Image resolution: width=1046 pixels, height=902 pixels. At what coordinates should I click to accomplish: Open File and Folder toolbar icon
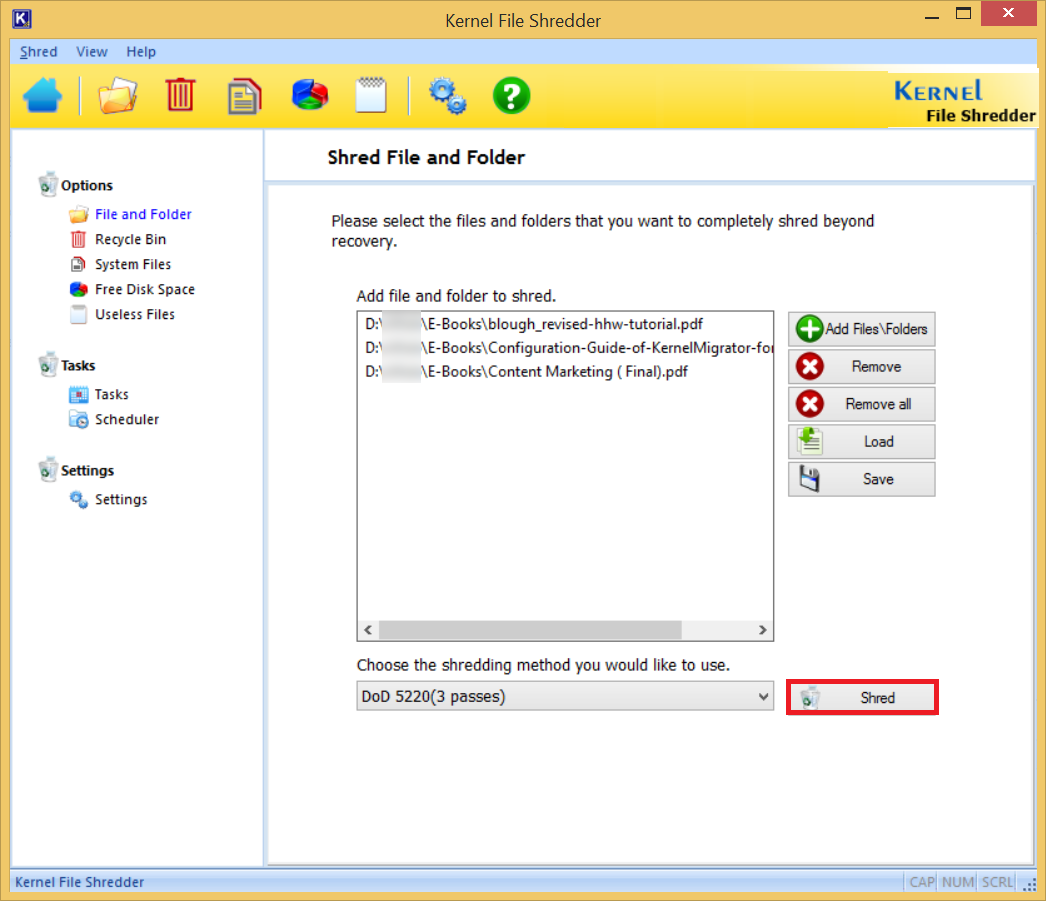click(x=117, y=95)
